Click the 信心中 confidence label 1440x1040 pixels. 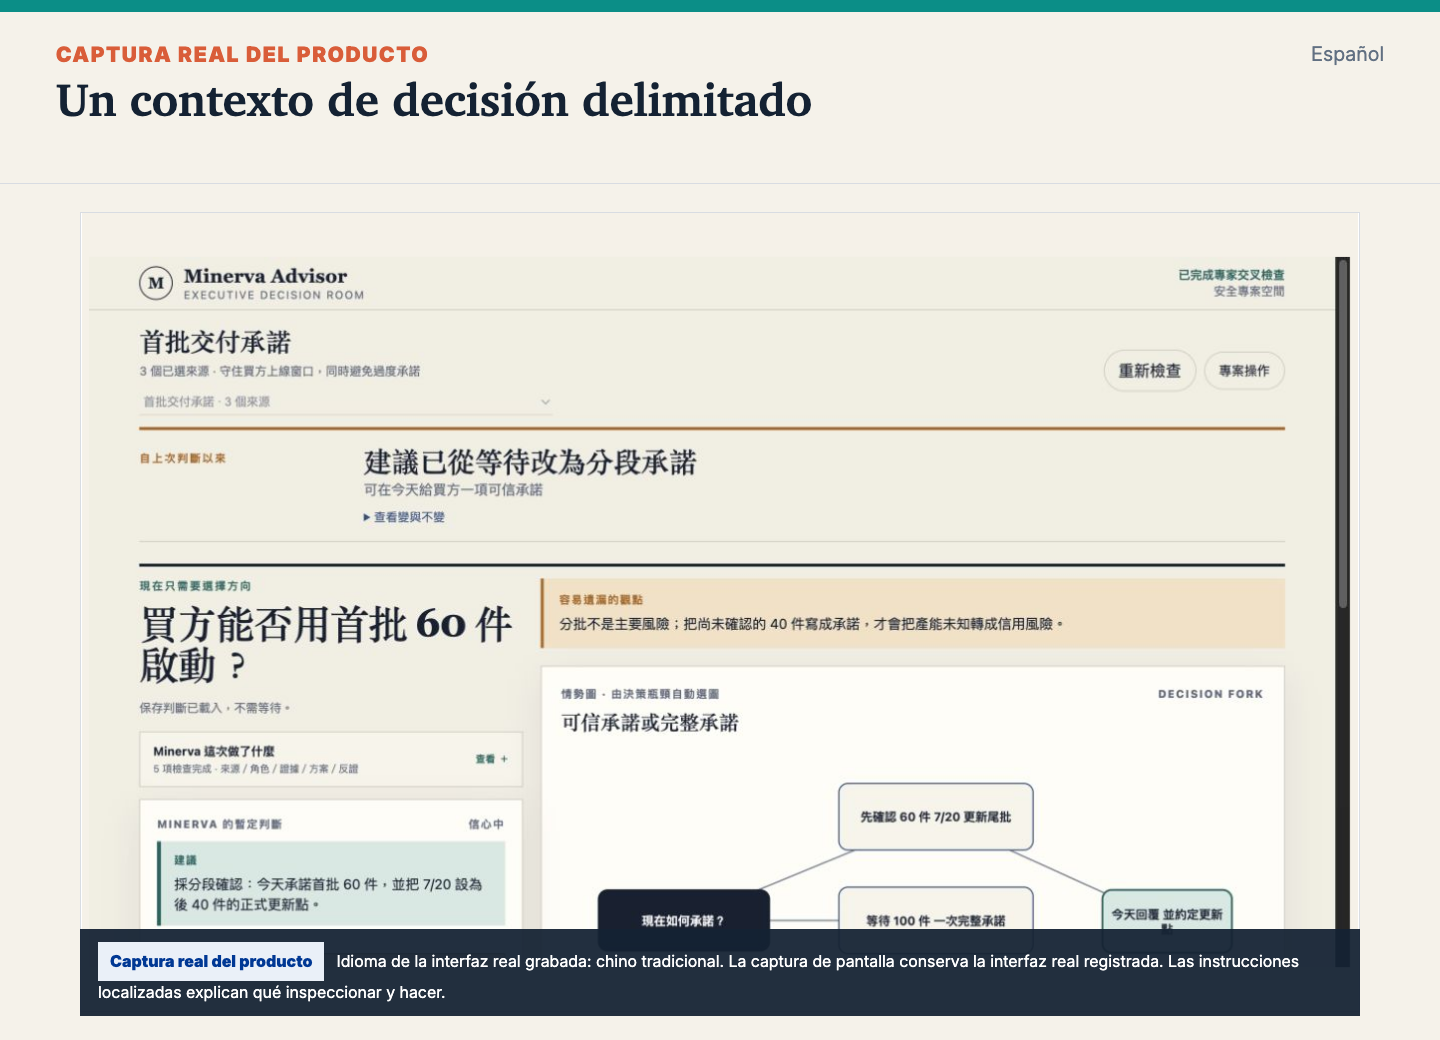pos(486,824)
